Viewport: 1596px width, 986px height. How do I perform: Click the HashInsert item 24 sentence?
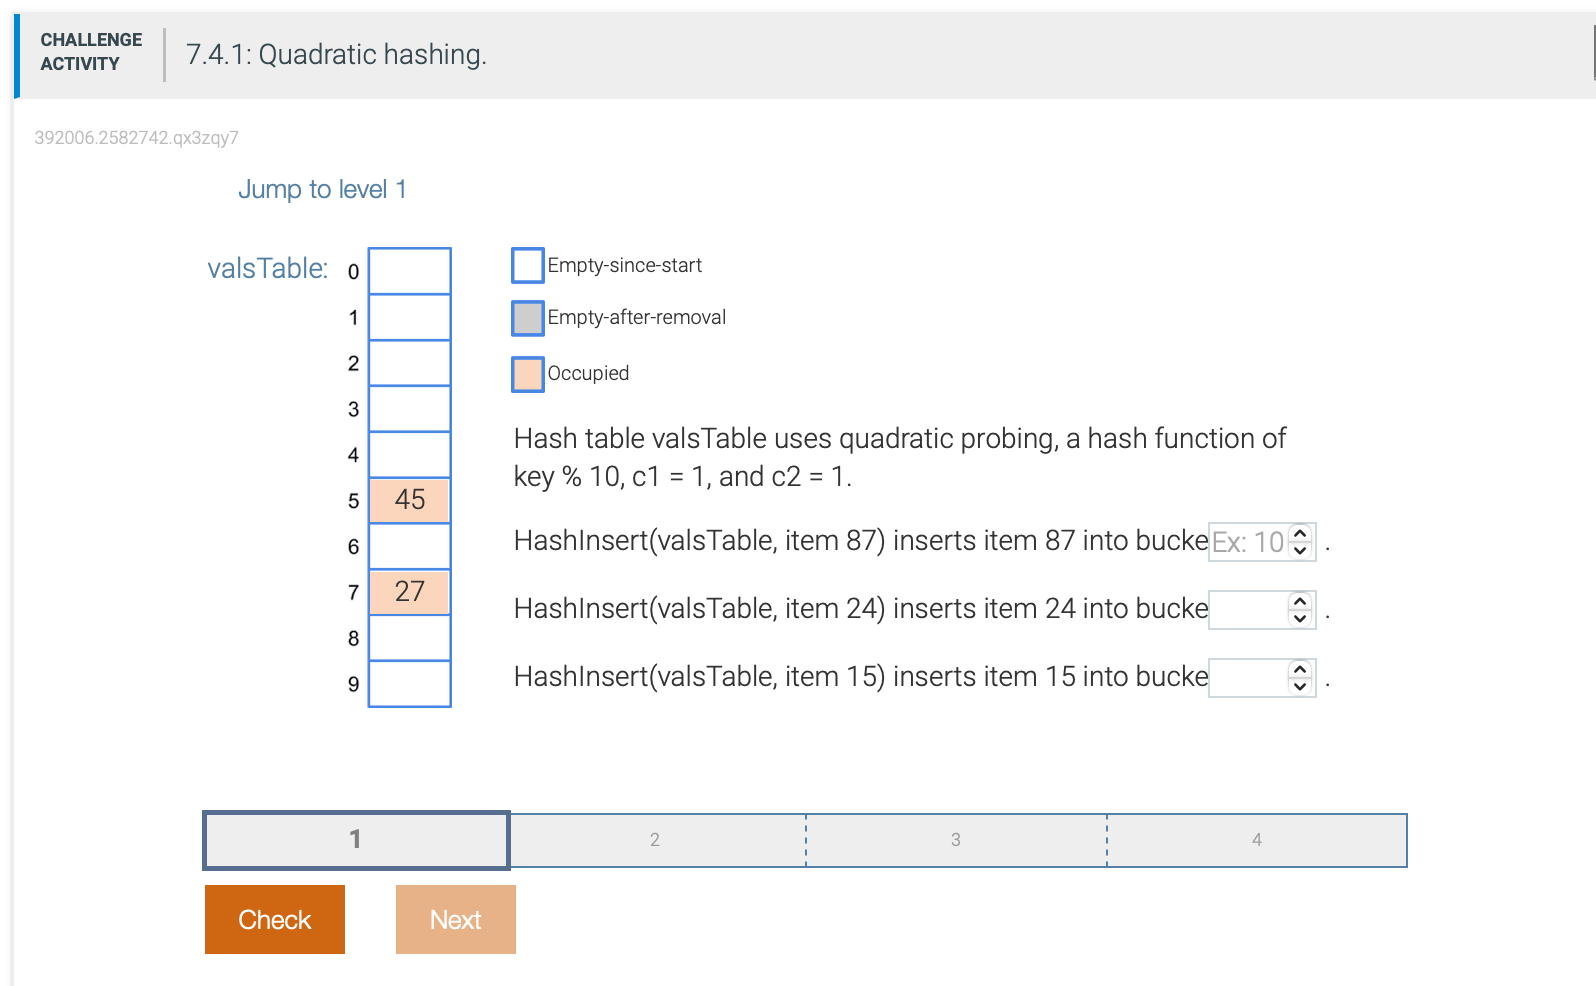861,609
